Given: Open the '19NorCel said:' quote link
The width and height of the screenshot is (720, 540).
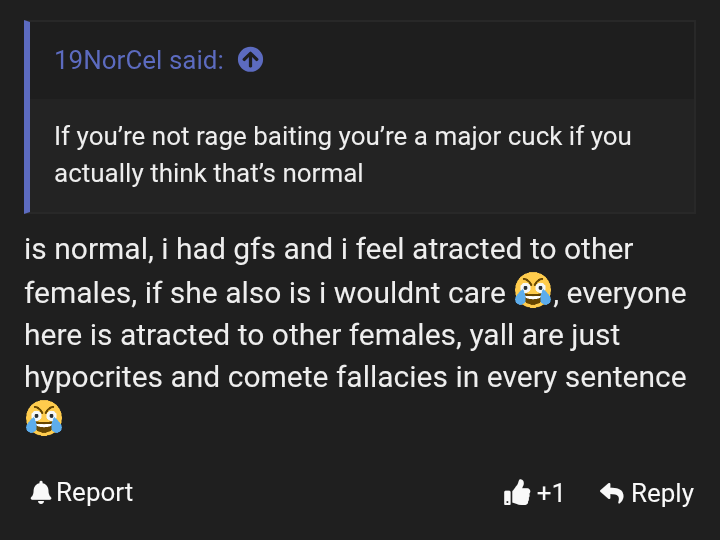Looking at the screenshot, I should 139,60.
